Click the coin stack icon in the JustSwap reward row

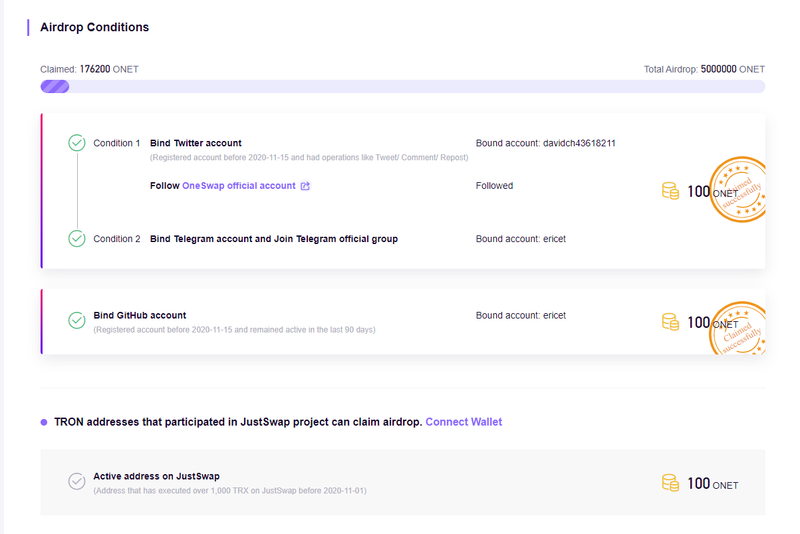coord(670,482)
